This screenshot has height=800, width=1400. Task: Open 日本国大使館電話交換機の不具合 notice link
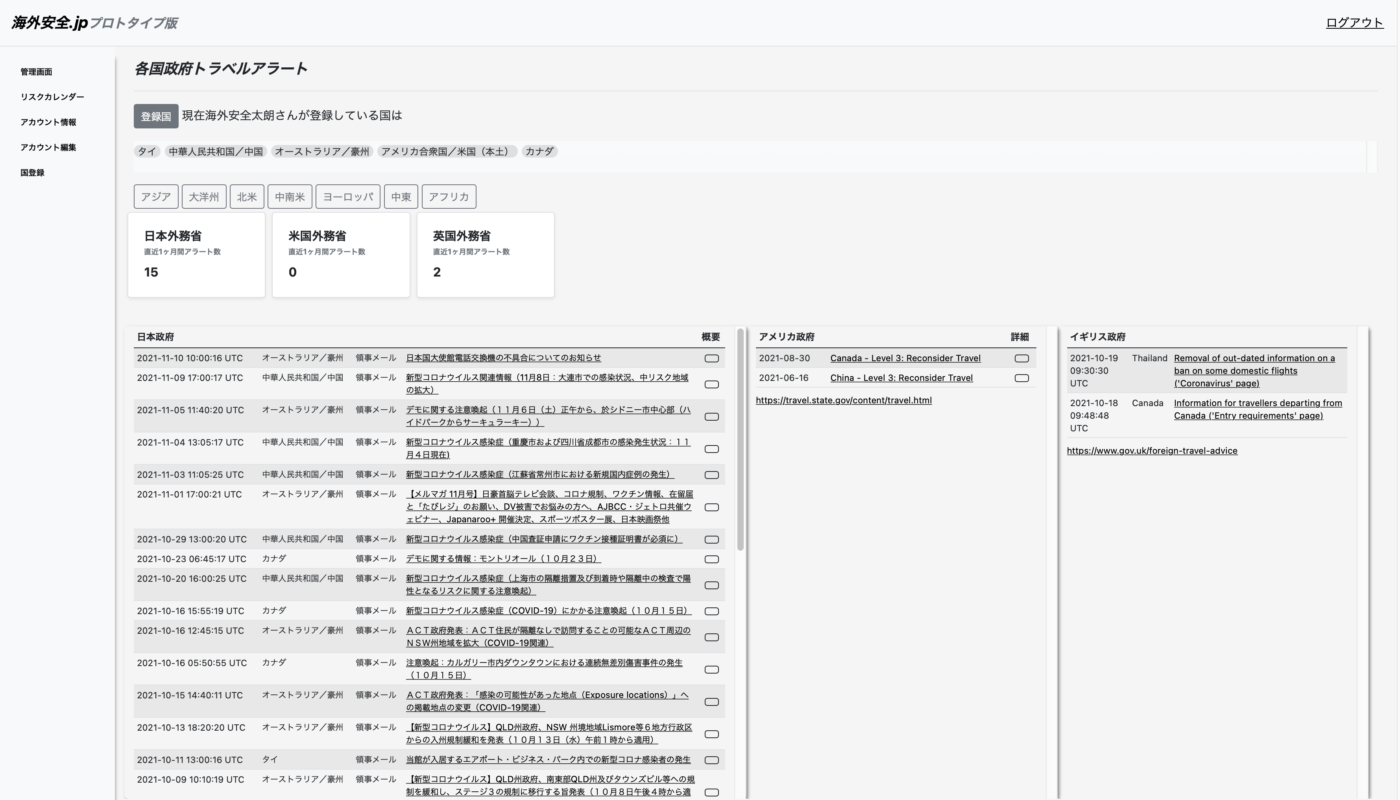click(x=503, y=358)
